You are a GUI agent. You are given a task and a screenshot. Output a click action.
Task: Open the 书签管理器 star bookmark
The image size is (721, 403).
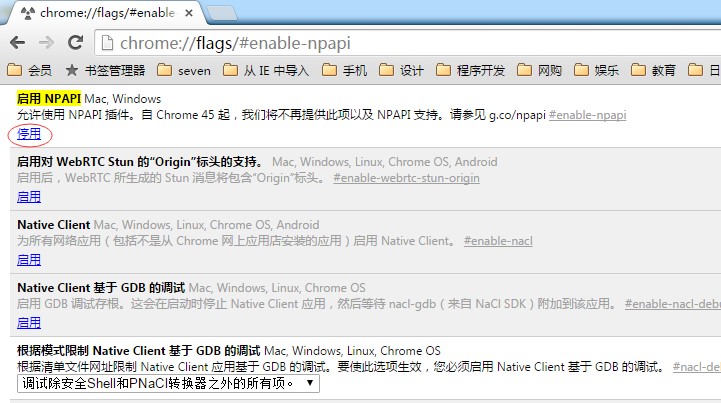[105, 70]
